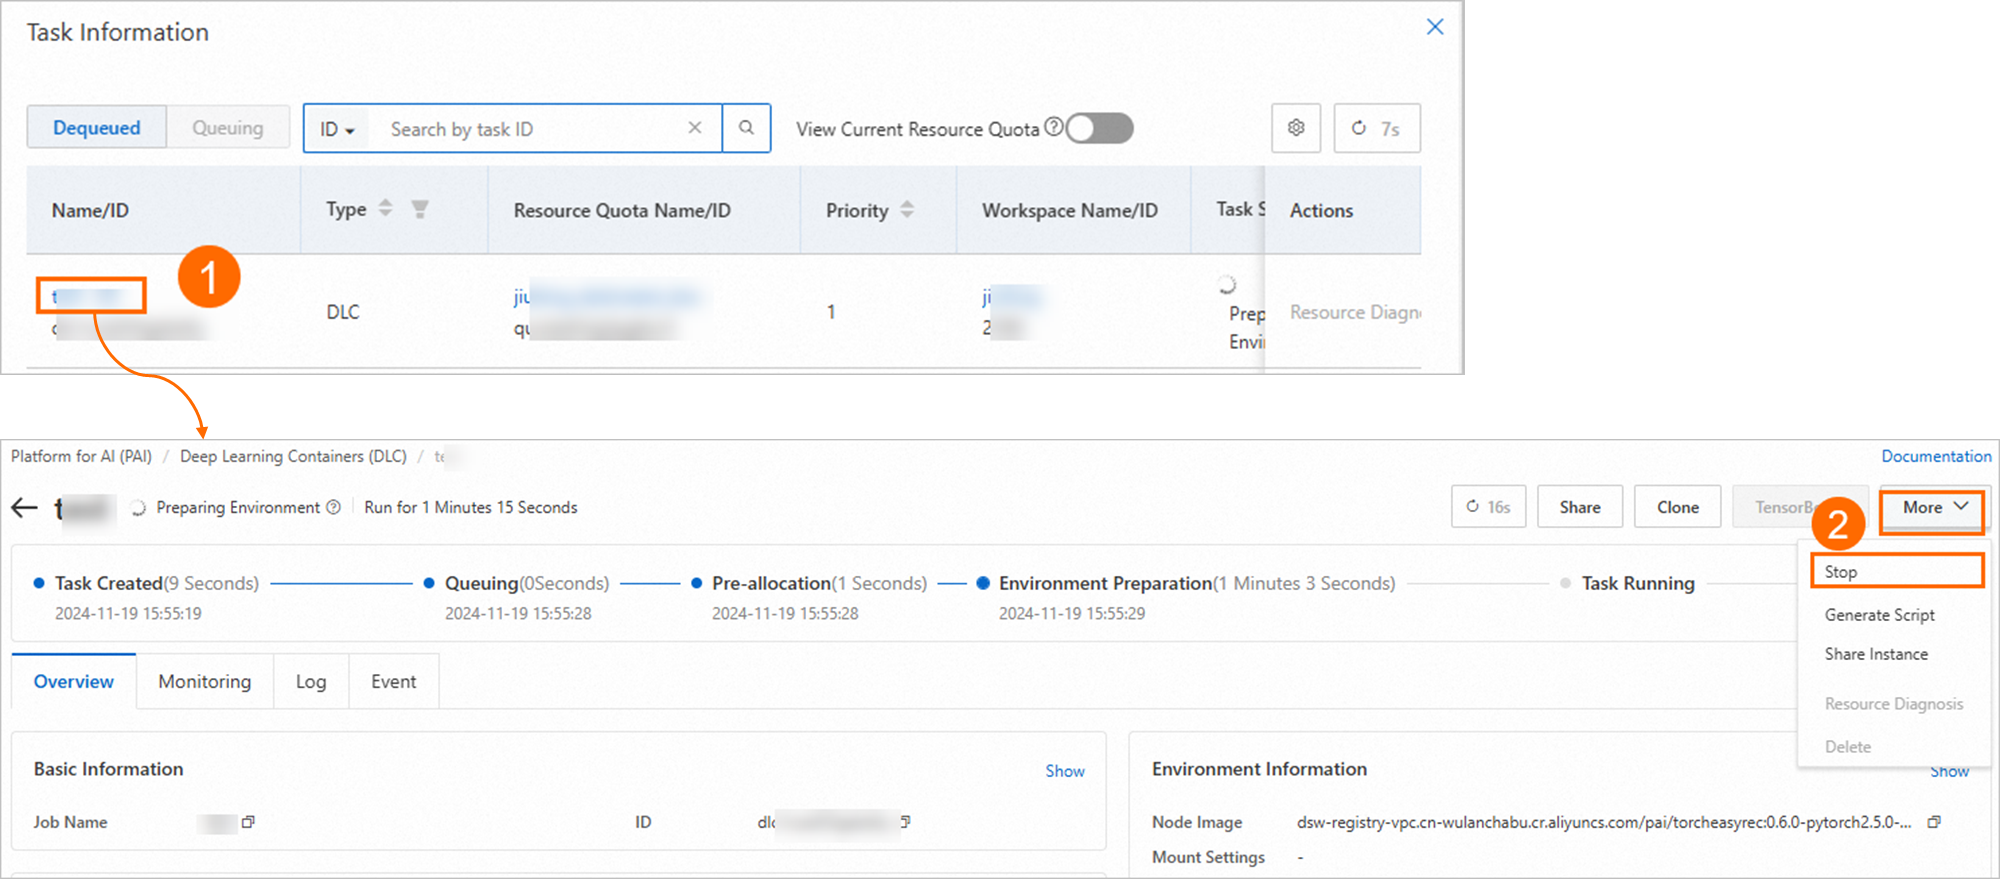The image size is (2000, 879).
Task: Click the timestamp 2024-11-19 15:55:29
Action: (1072, 613)
